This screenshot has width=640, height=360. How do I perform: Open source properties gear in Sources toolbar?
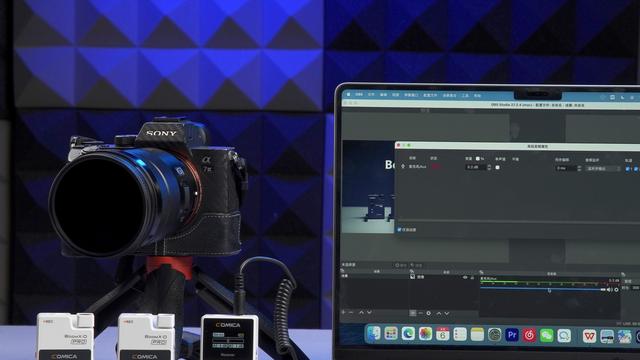pyautogui.click(x=429, y=313)
